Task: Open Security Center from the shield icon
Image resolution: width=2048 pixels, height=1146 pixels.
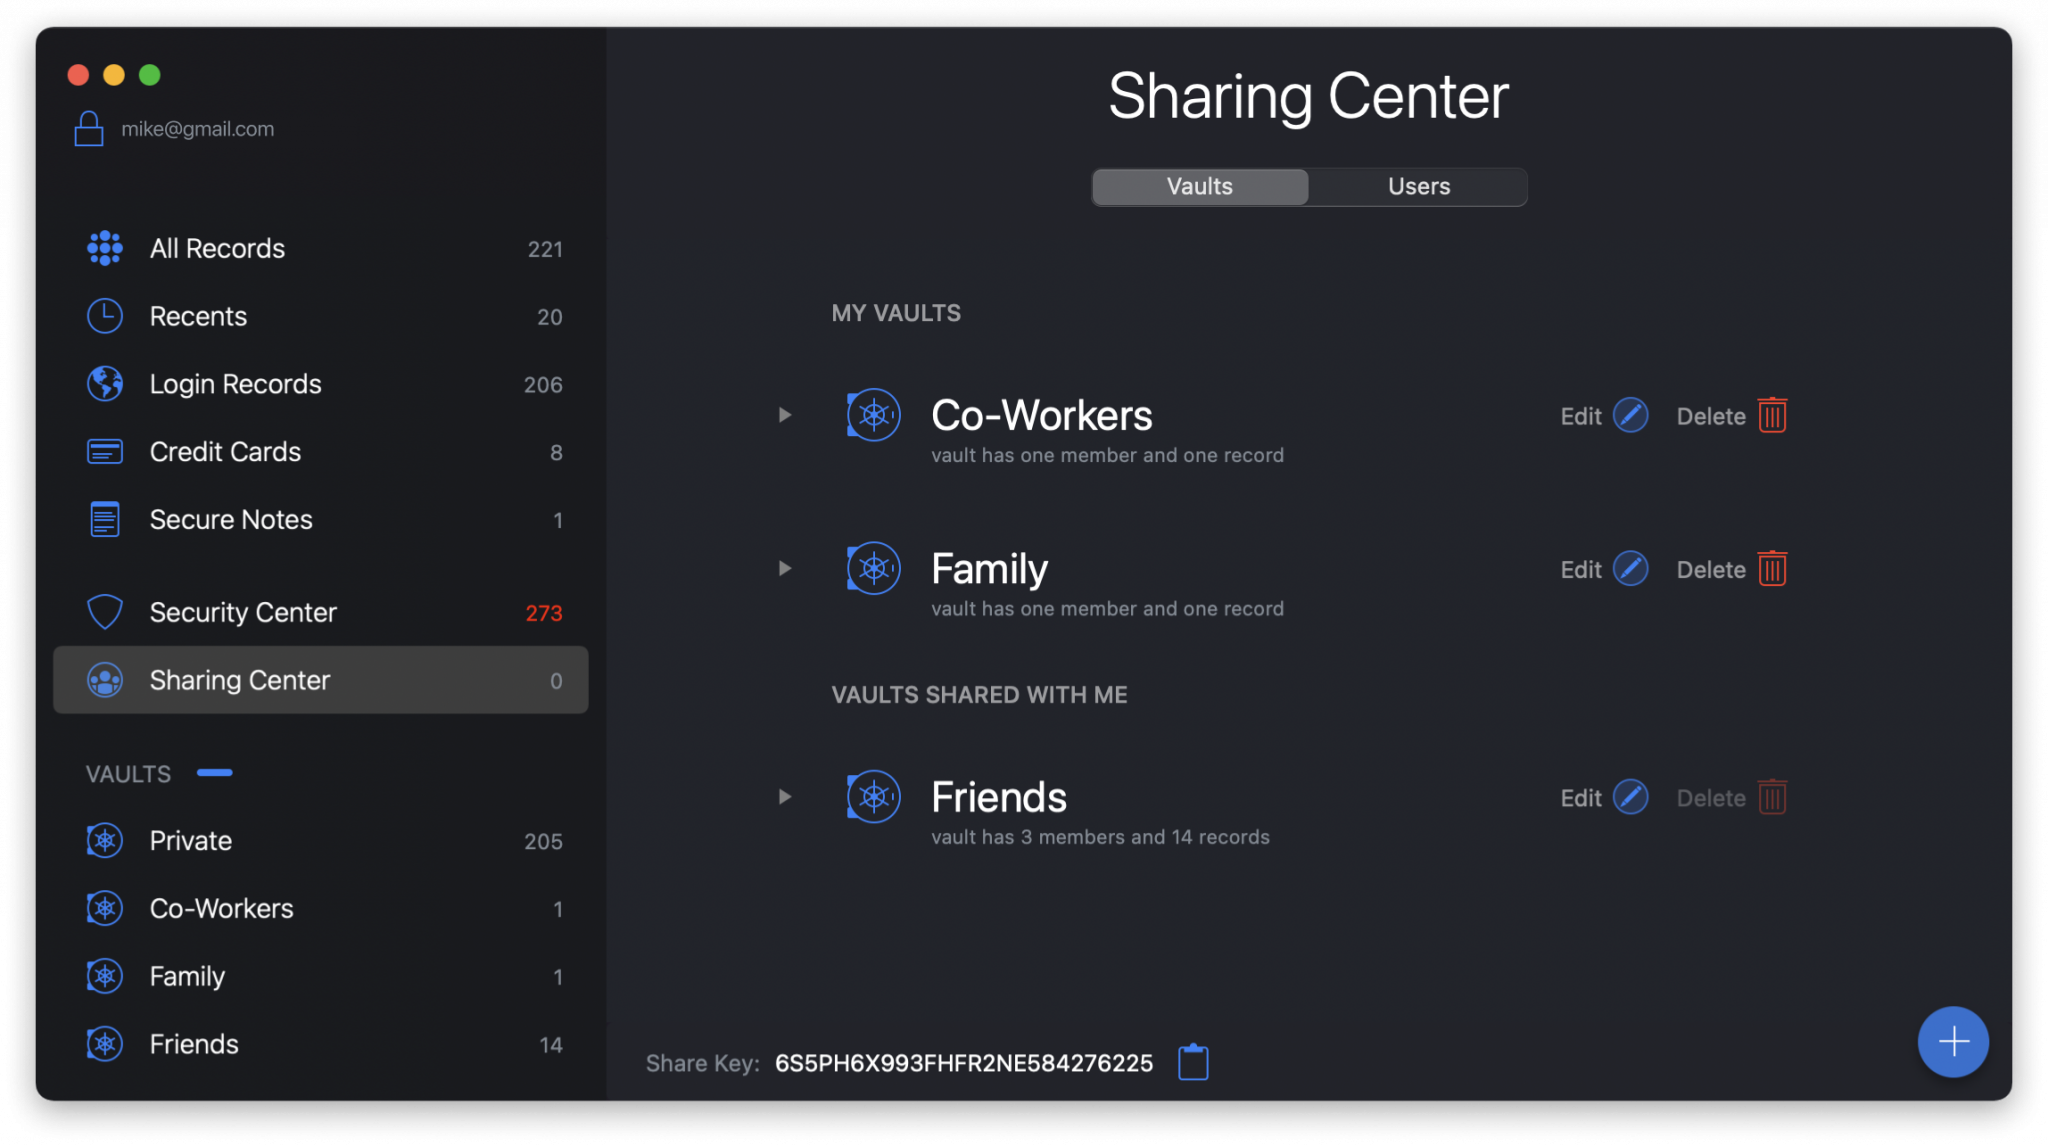Action: 105,612
